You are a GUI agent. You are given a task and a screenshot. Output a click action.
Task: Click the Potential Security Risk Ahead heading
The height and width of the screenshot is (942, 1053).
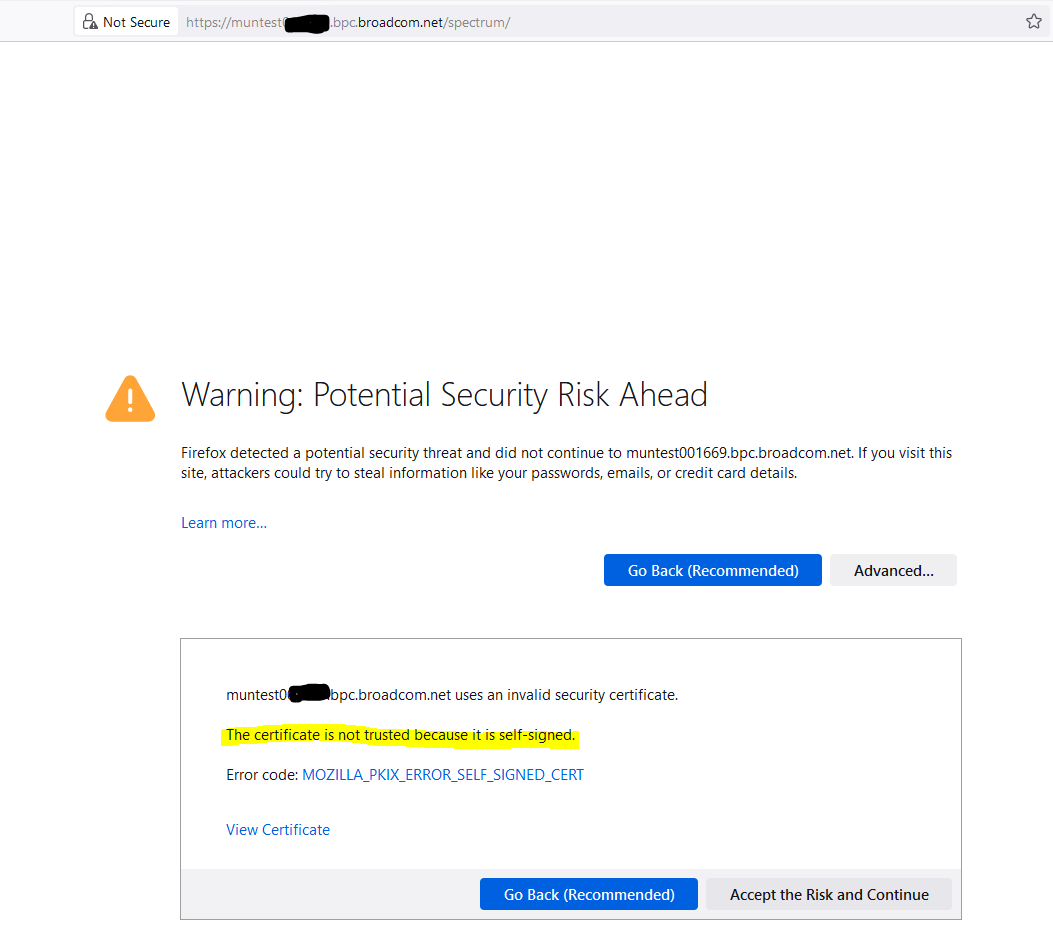pos(444,395)
